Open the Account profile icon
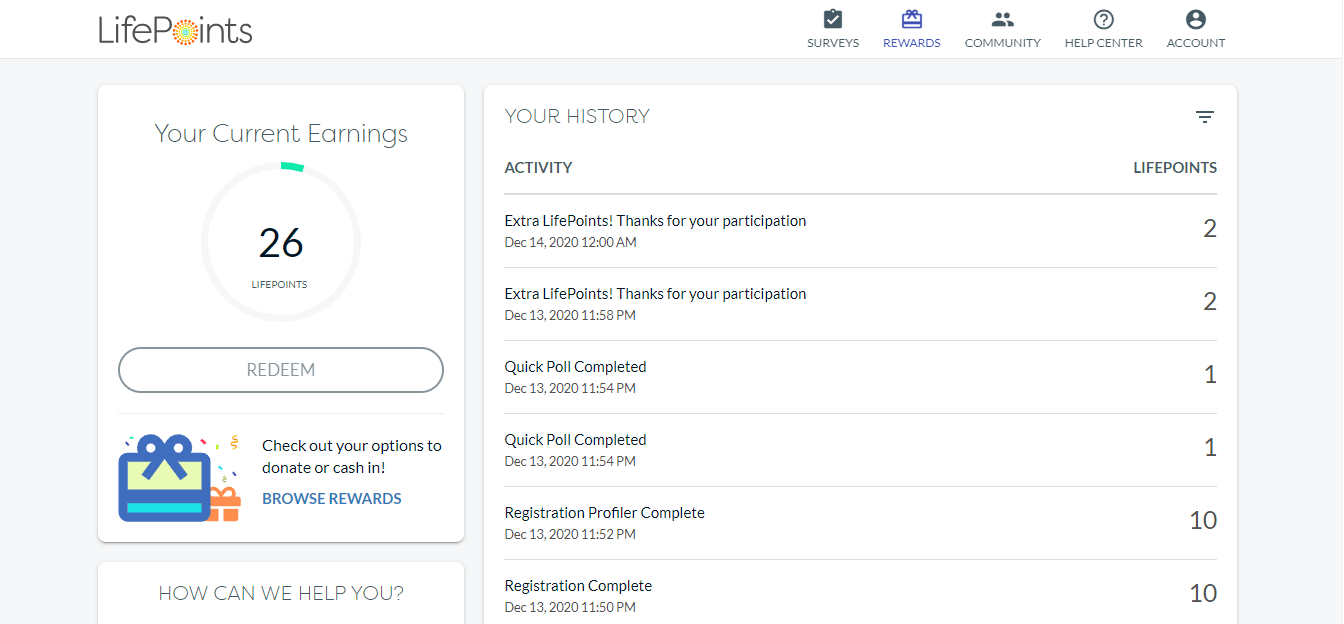The width and height of the screenshot is (1344, 624). point(1196,19)
